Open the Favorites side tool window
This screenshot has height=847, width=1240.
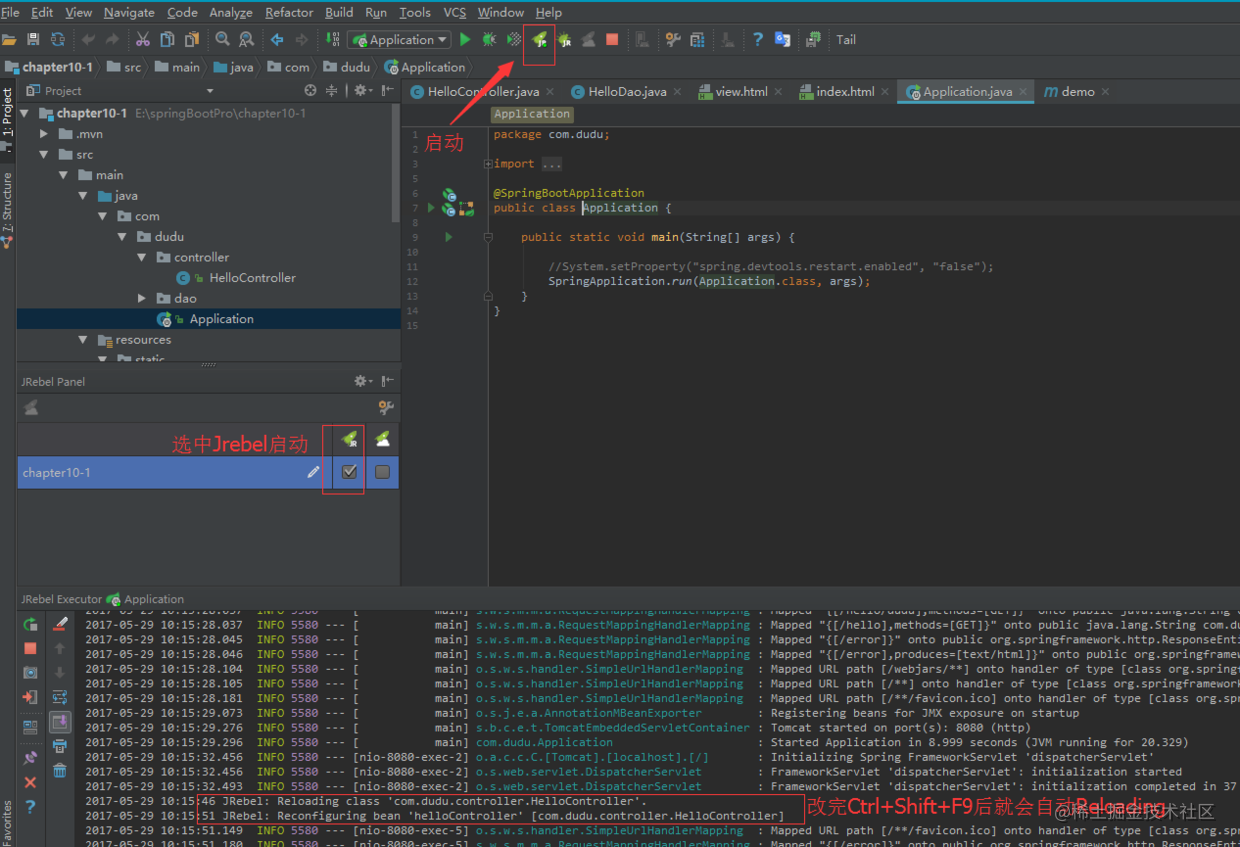7,822
